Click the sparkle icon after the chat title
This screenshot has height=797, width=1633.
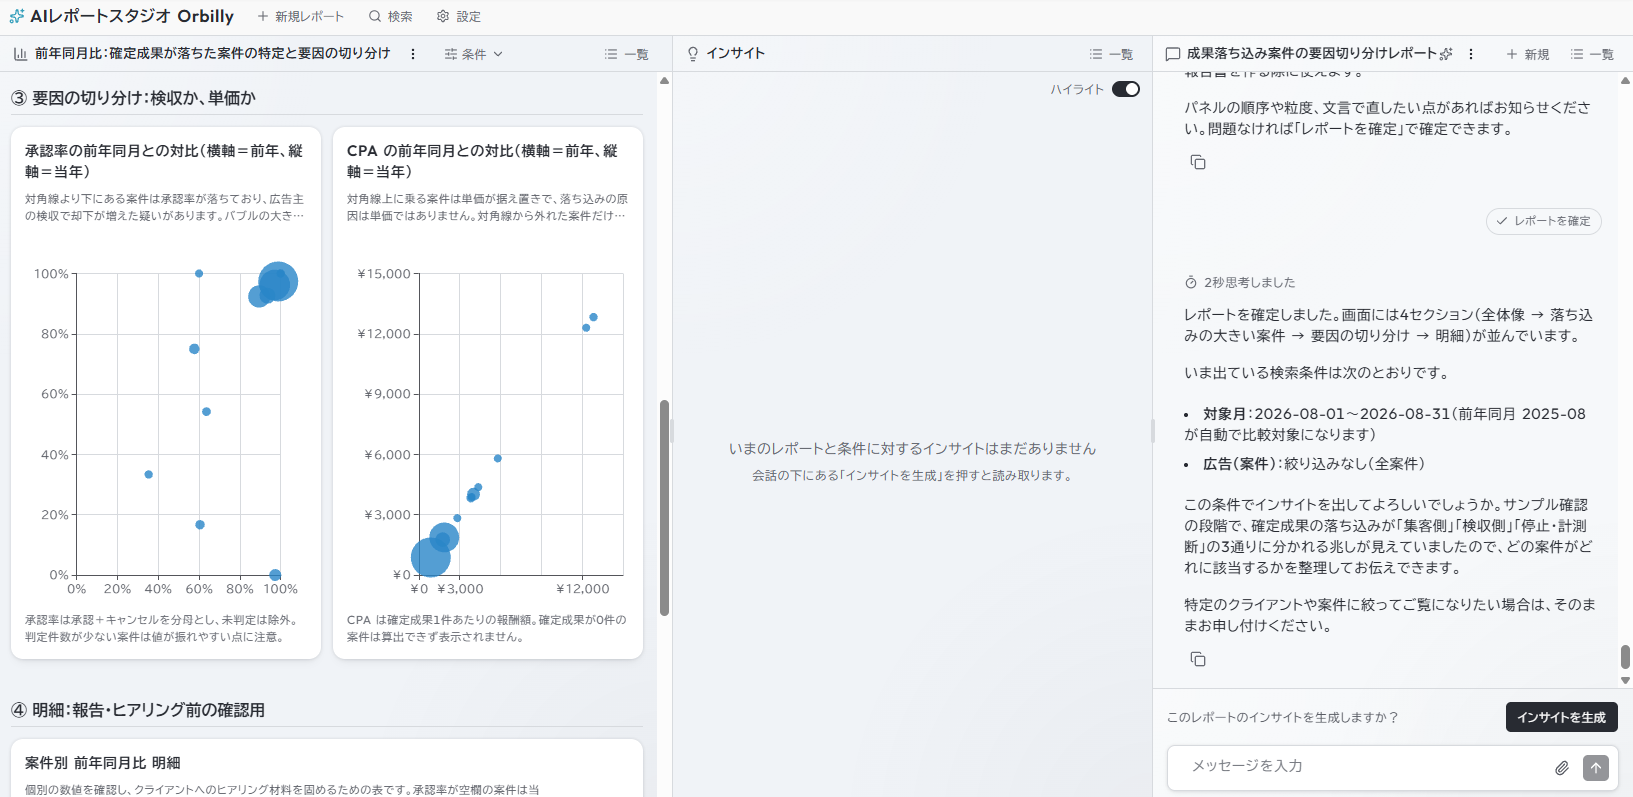click(x=1446, y=54)
